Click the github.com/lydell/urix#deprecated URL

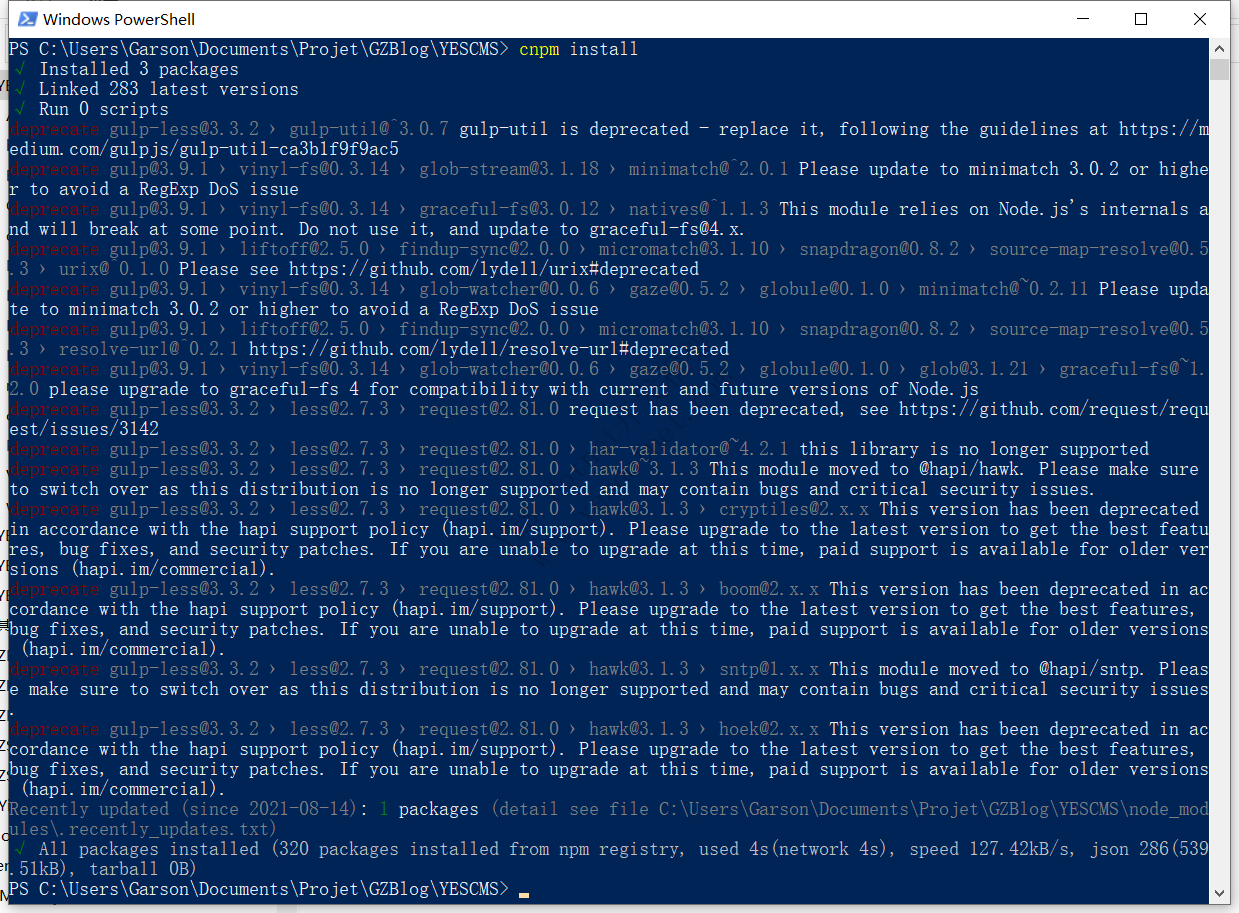point(494,269)
